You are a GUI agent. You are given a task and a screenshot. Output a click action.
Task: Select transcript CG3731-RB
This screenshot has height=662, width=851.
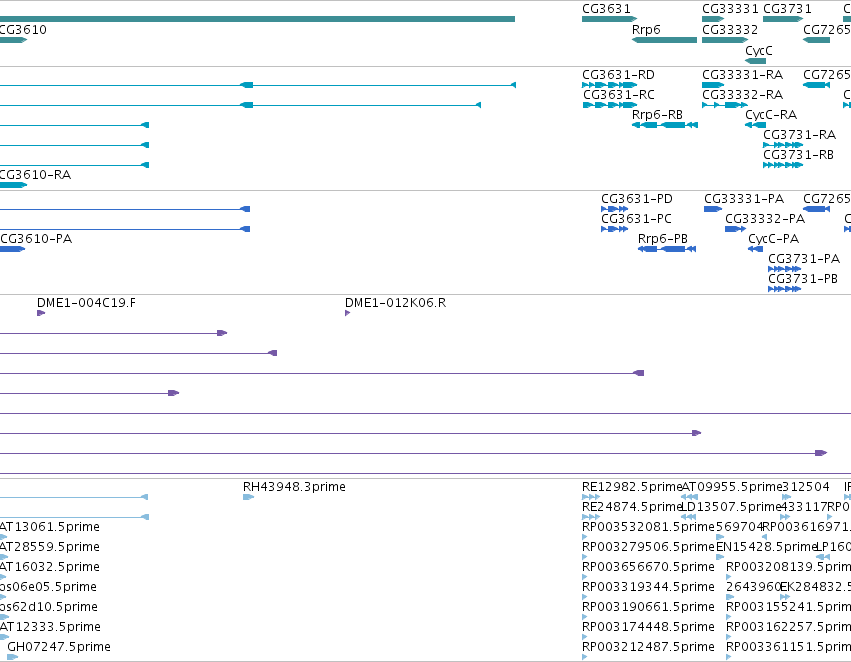pos(798,155)
